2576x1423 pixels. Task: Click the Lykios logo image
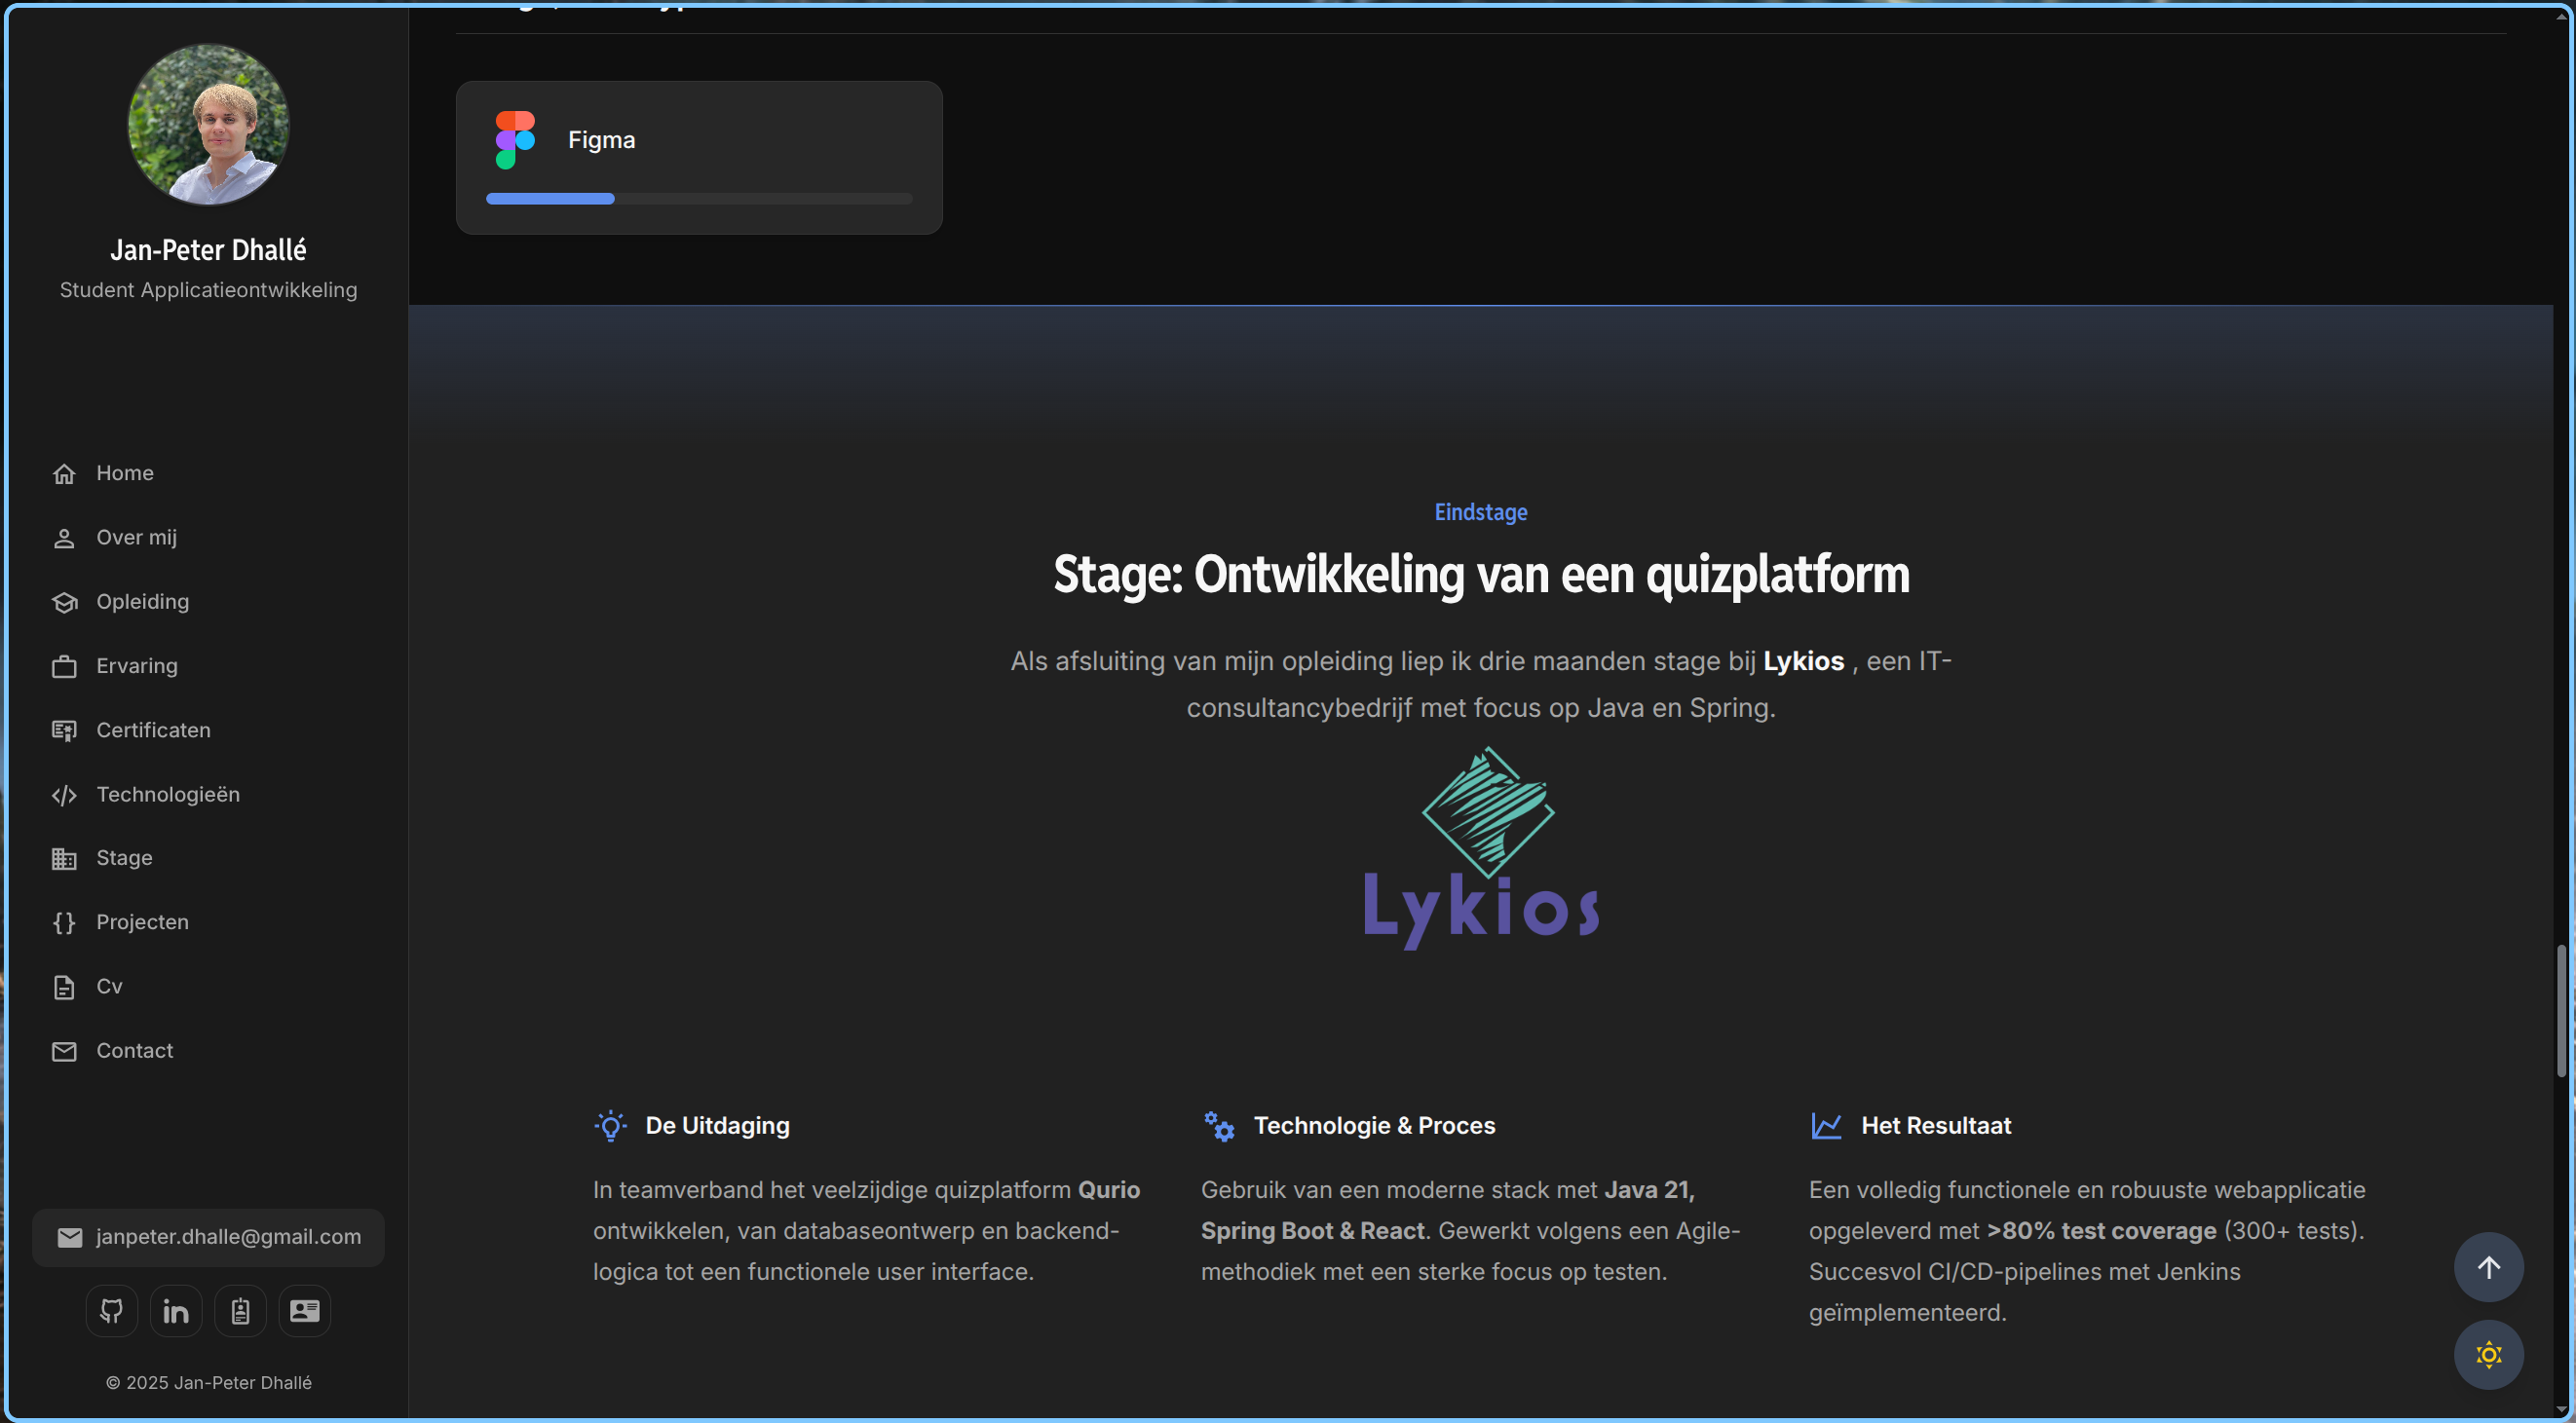click(x=1481, y=848)
